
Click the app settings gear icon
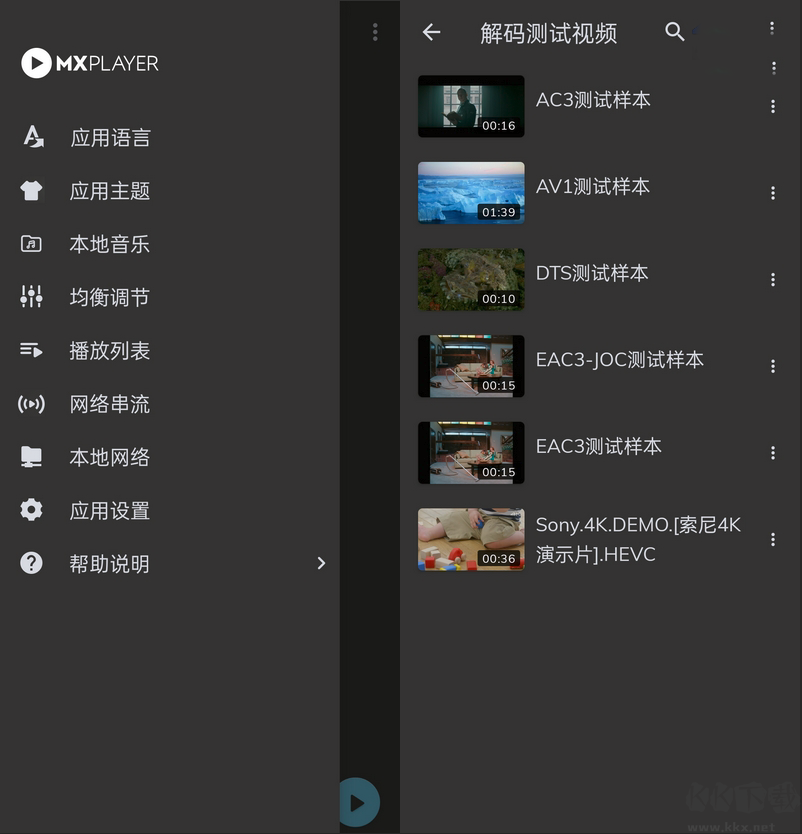(31, 510)
